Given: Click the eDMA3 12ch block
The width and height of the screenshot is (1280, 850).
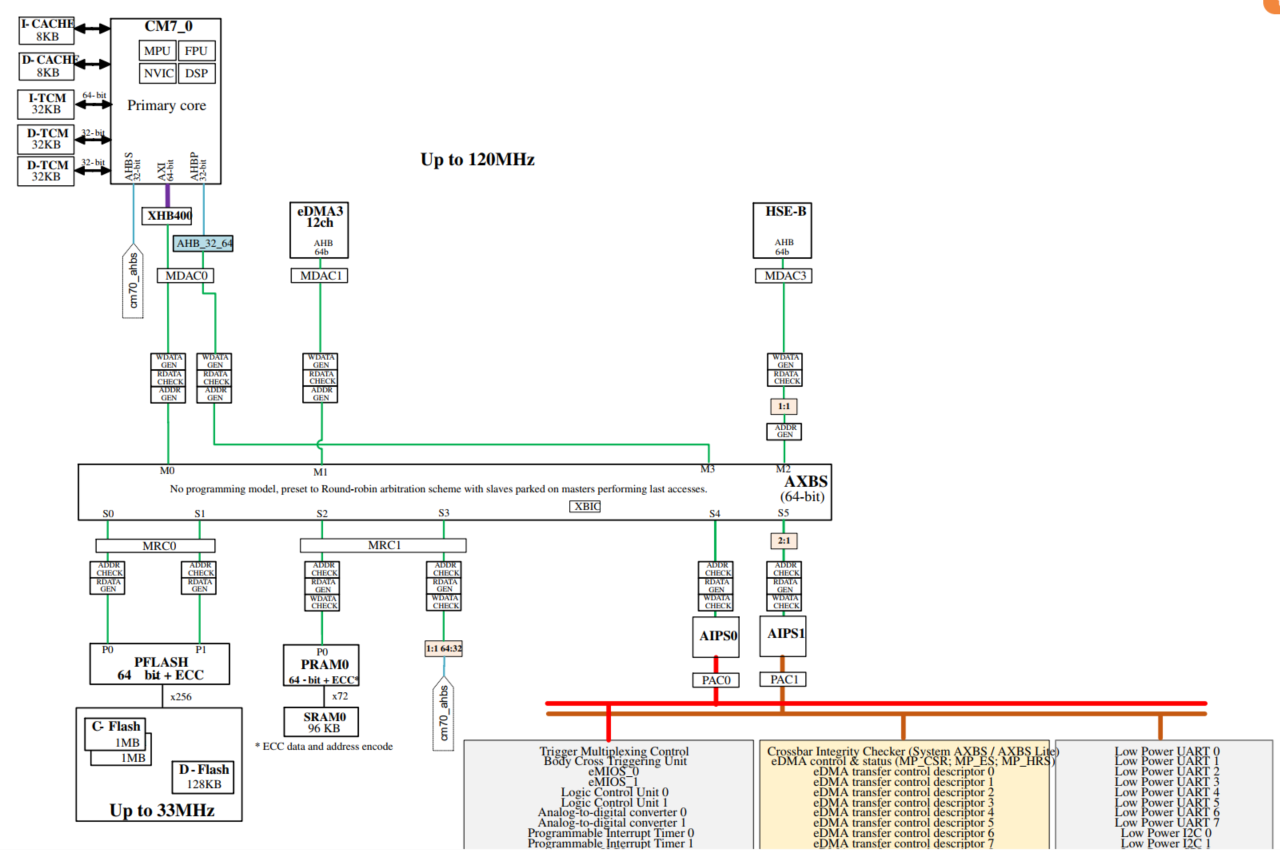Looking at the screenshot, I should (x=320, y=231).
